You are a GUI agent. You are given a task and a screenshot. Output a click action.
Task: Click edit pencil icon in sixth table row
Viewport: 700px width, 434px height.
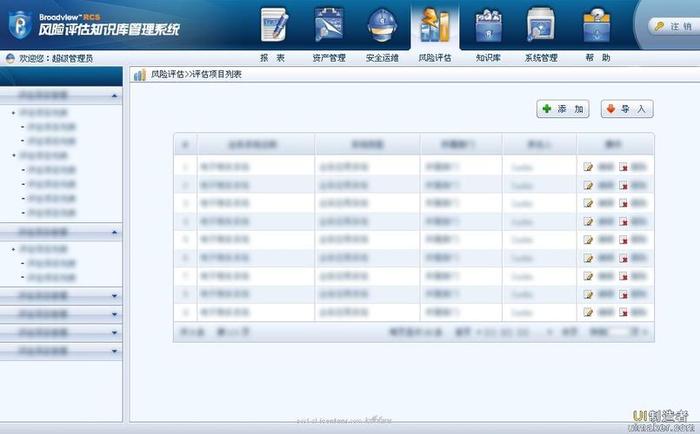click(588, 258)
